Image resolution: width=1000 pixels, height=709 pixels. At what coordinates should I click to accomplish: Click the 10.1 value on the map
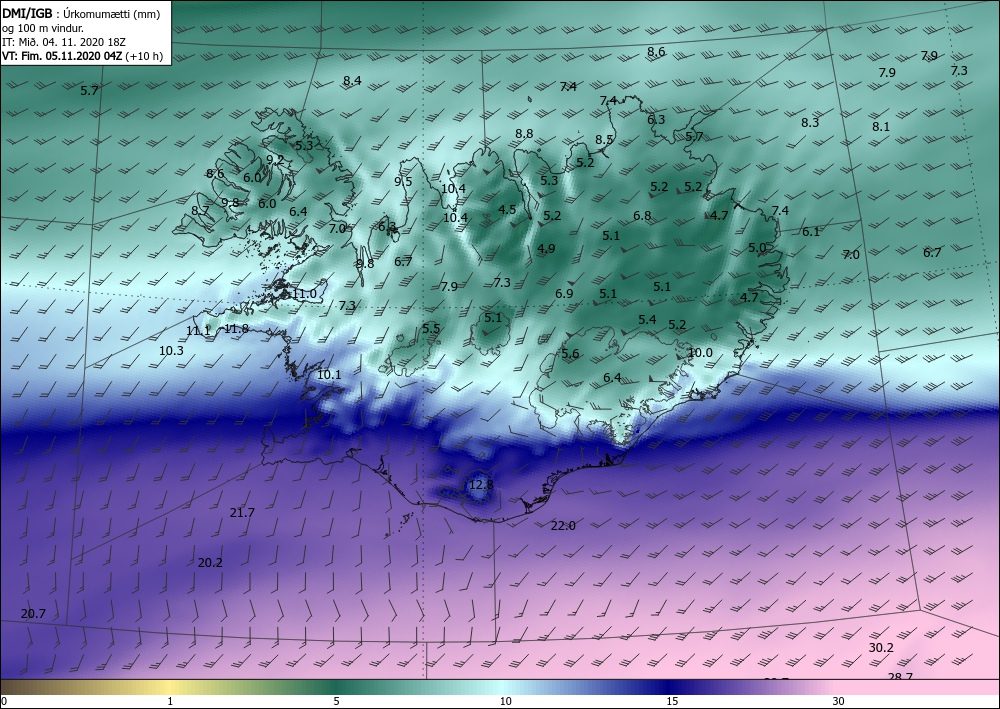pyautogui.click(x=329, y=374)
